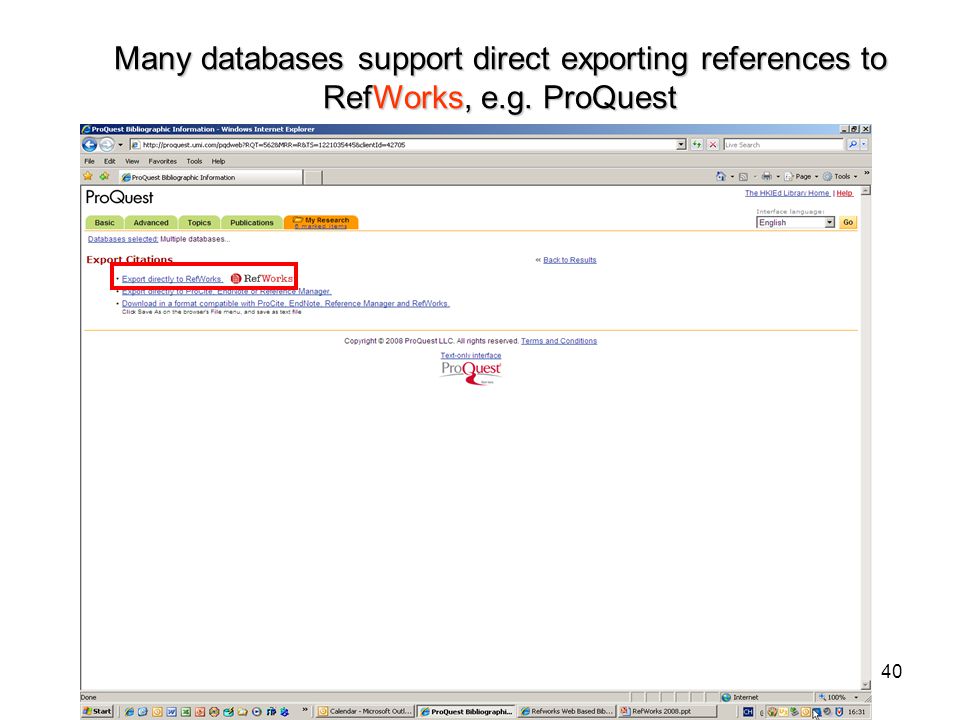The image size is (960, 720).
Task: Click the Back to Results link
Action: 569,260
